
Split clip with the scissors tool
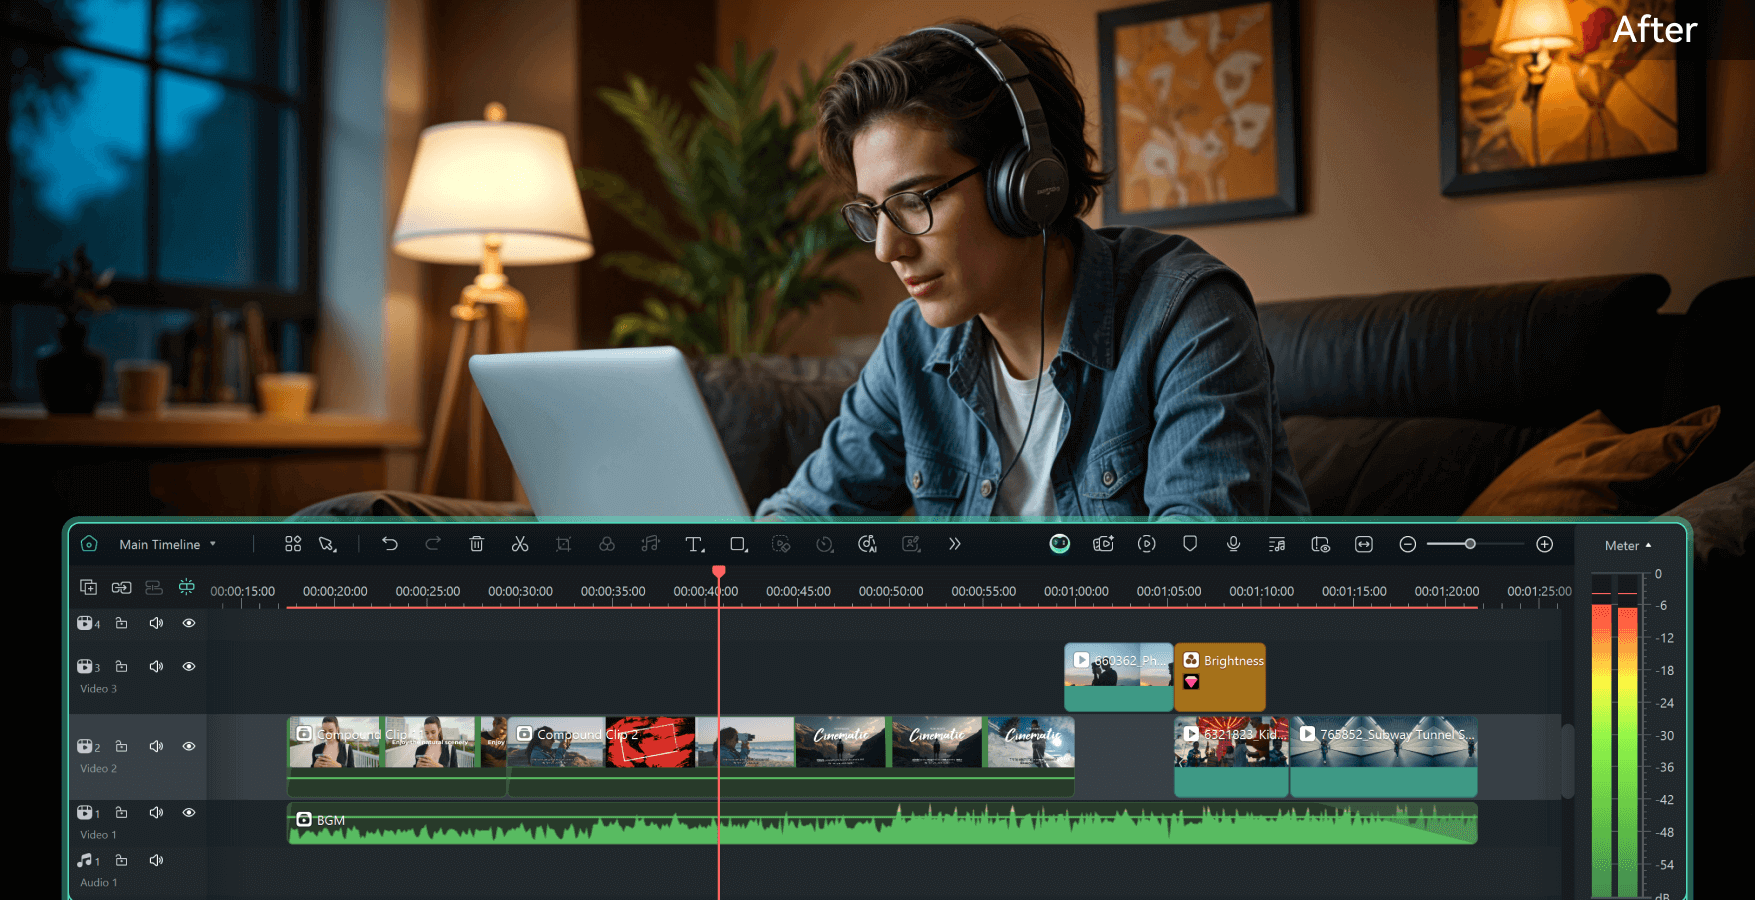(520, 544)
